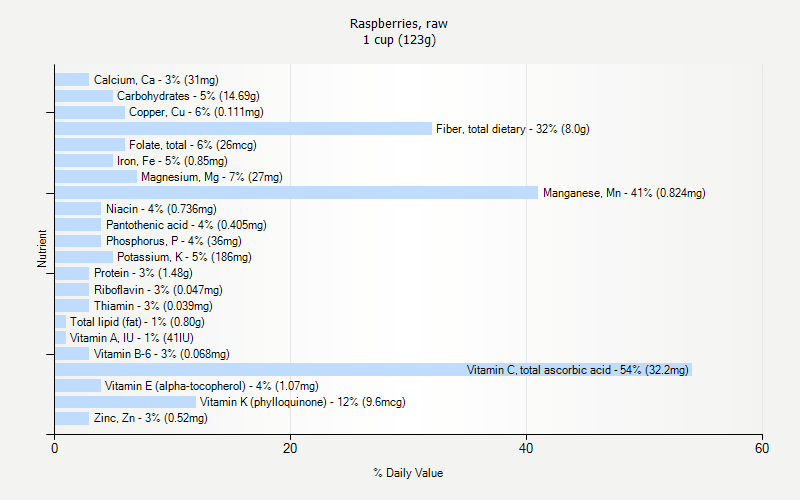Image resolution: width=800 pixels, height=500 pixels.
Task: Click the Iron bar in the chart
Action: point(84,161)
